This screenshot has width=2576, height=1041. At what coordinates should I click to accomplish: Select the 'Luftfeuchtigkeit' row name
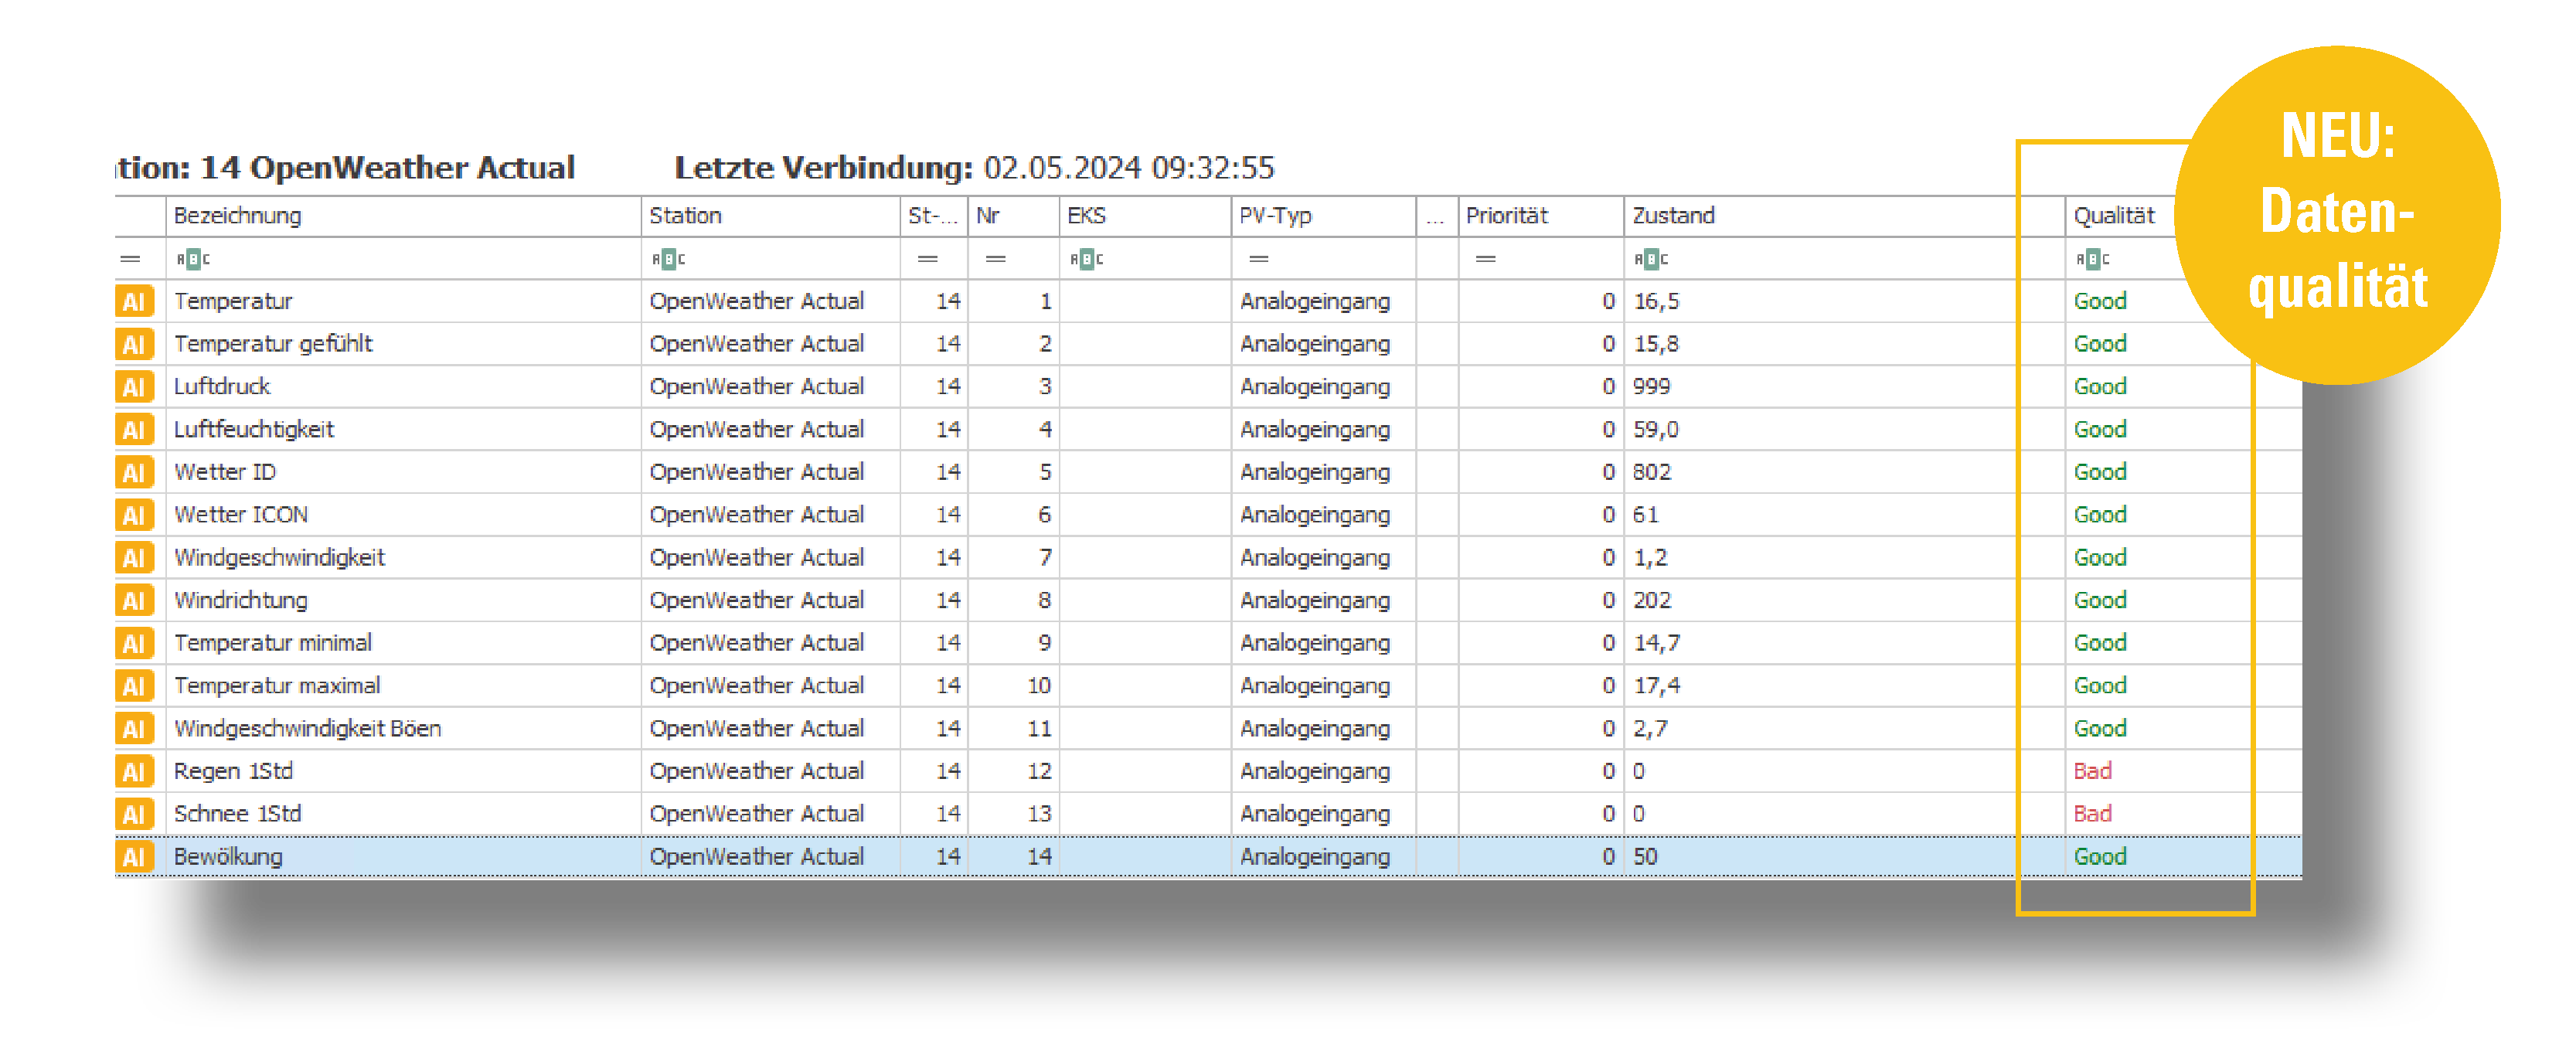[x=254, y=430]
